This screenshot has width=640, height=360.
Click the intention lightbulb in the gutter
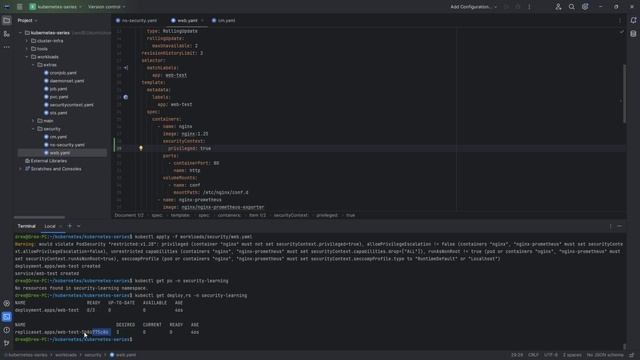click(141, 148)
